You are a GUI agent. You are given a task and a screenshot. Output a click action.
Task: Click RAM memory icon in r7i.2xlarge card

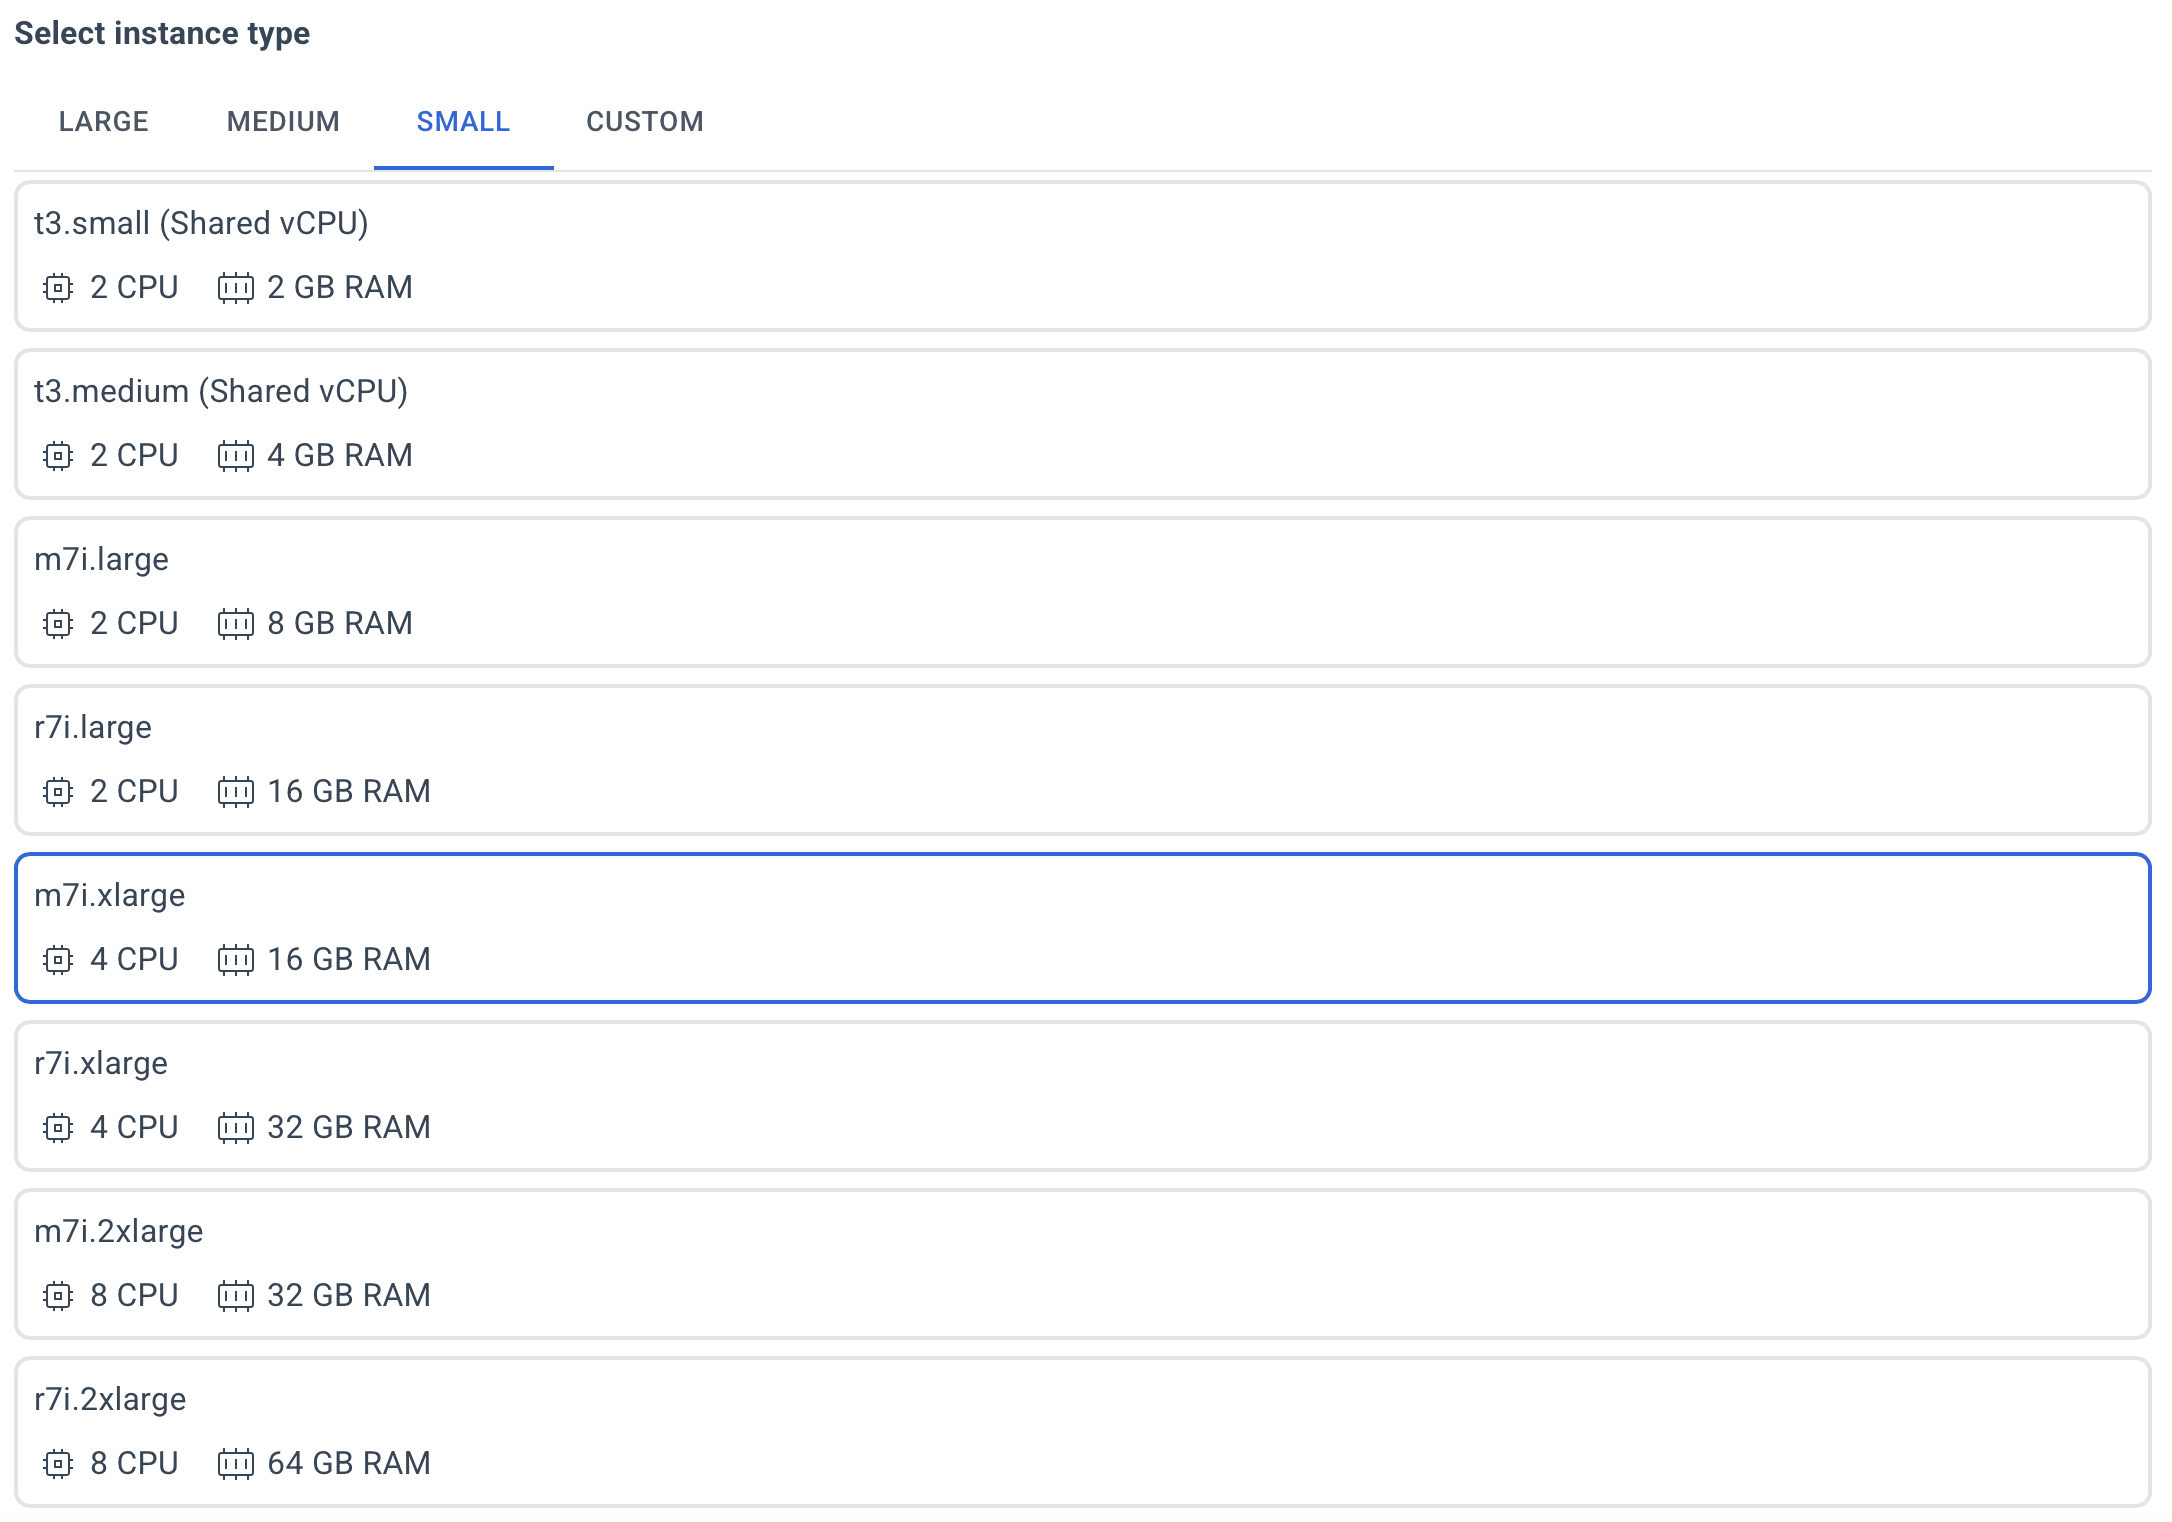[x=236, y=1464]
